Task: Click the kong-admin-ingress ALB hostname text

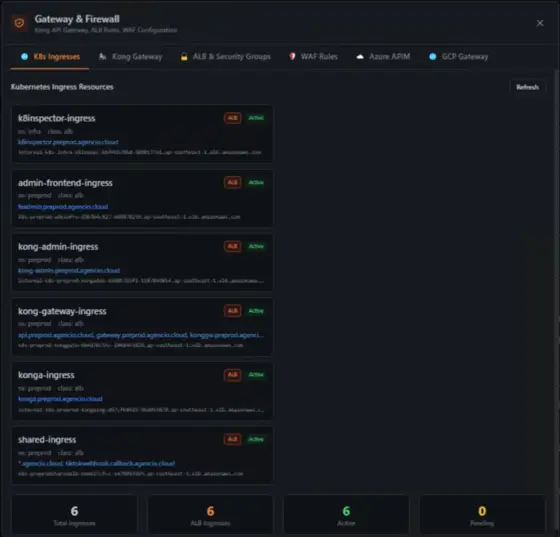Action: [x=141, y=281]
